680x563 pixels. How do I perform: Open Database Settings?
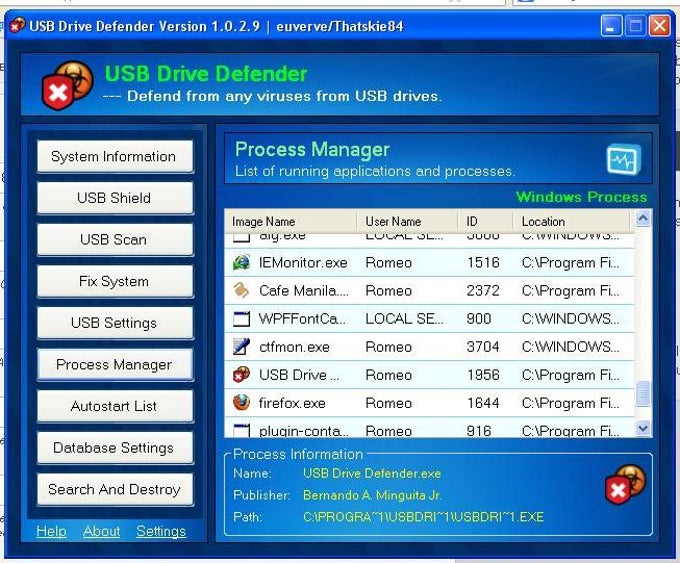115,448
